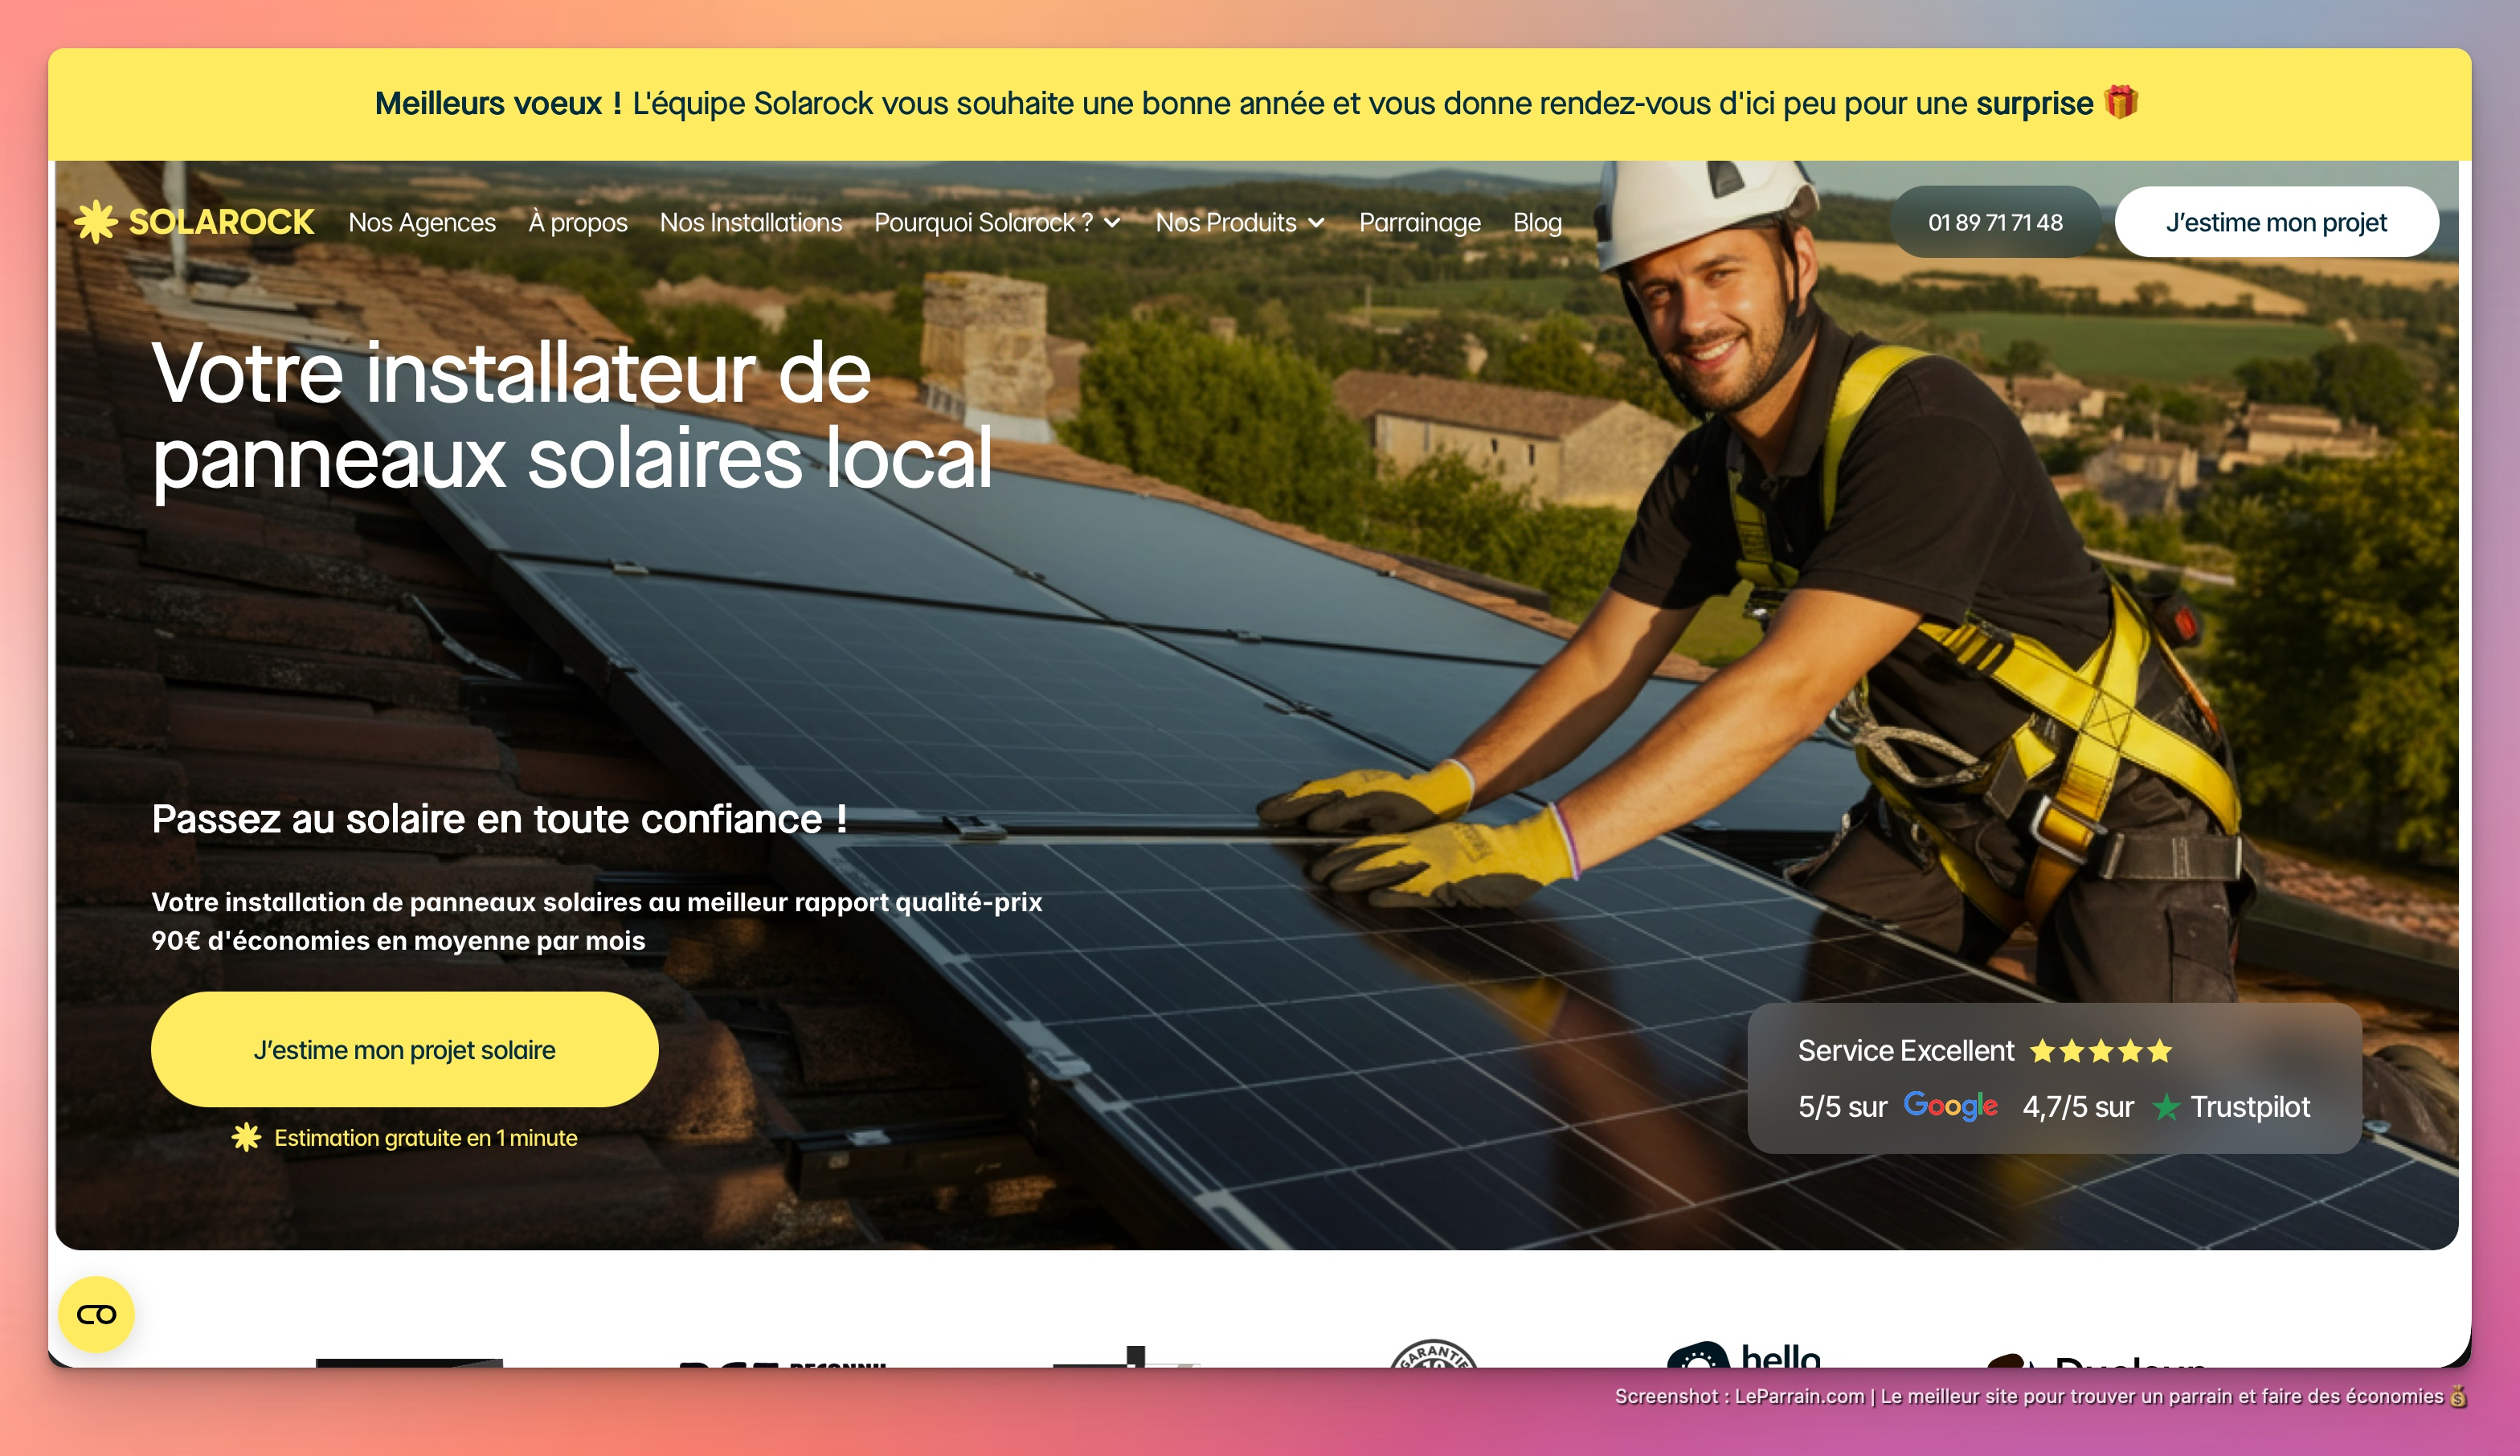Click the yellow J'estime mon projet solaire button

coord(404,1049)
